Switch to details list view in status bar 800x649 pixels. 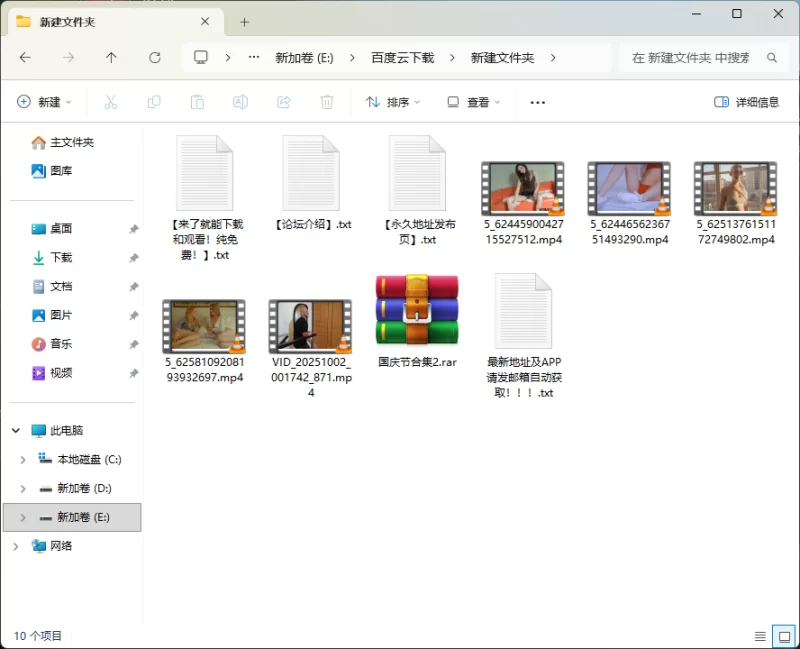762,636
